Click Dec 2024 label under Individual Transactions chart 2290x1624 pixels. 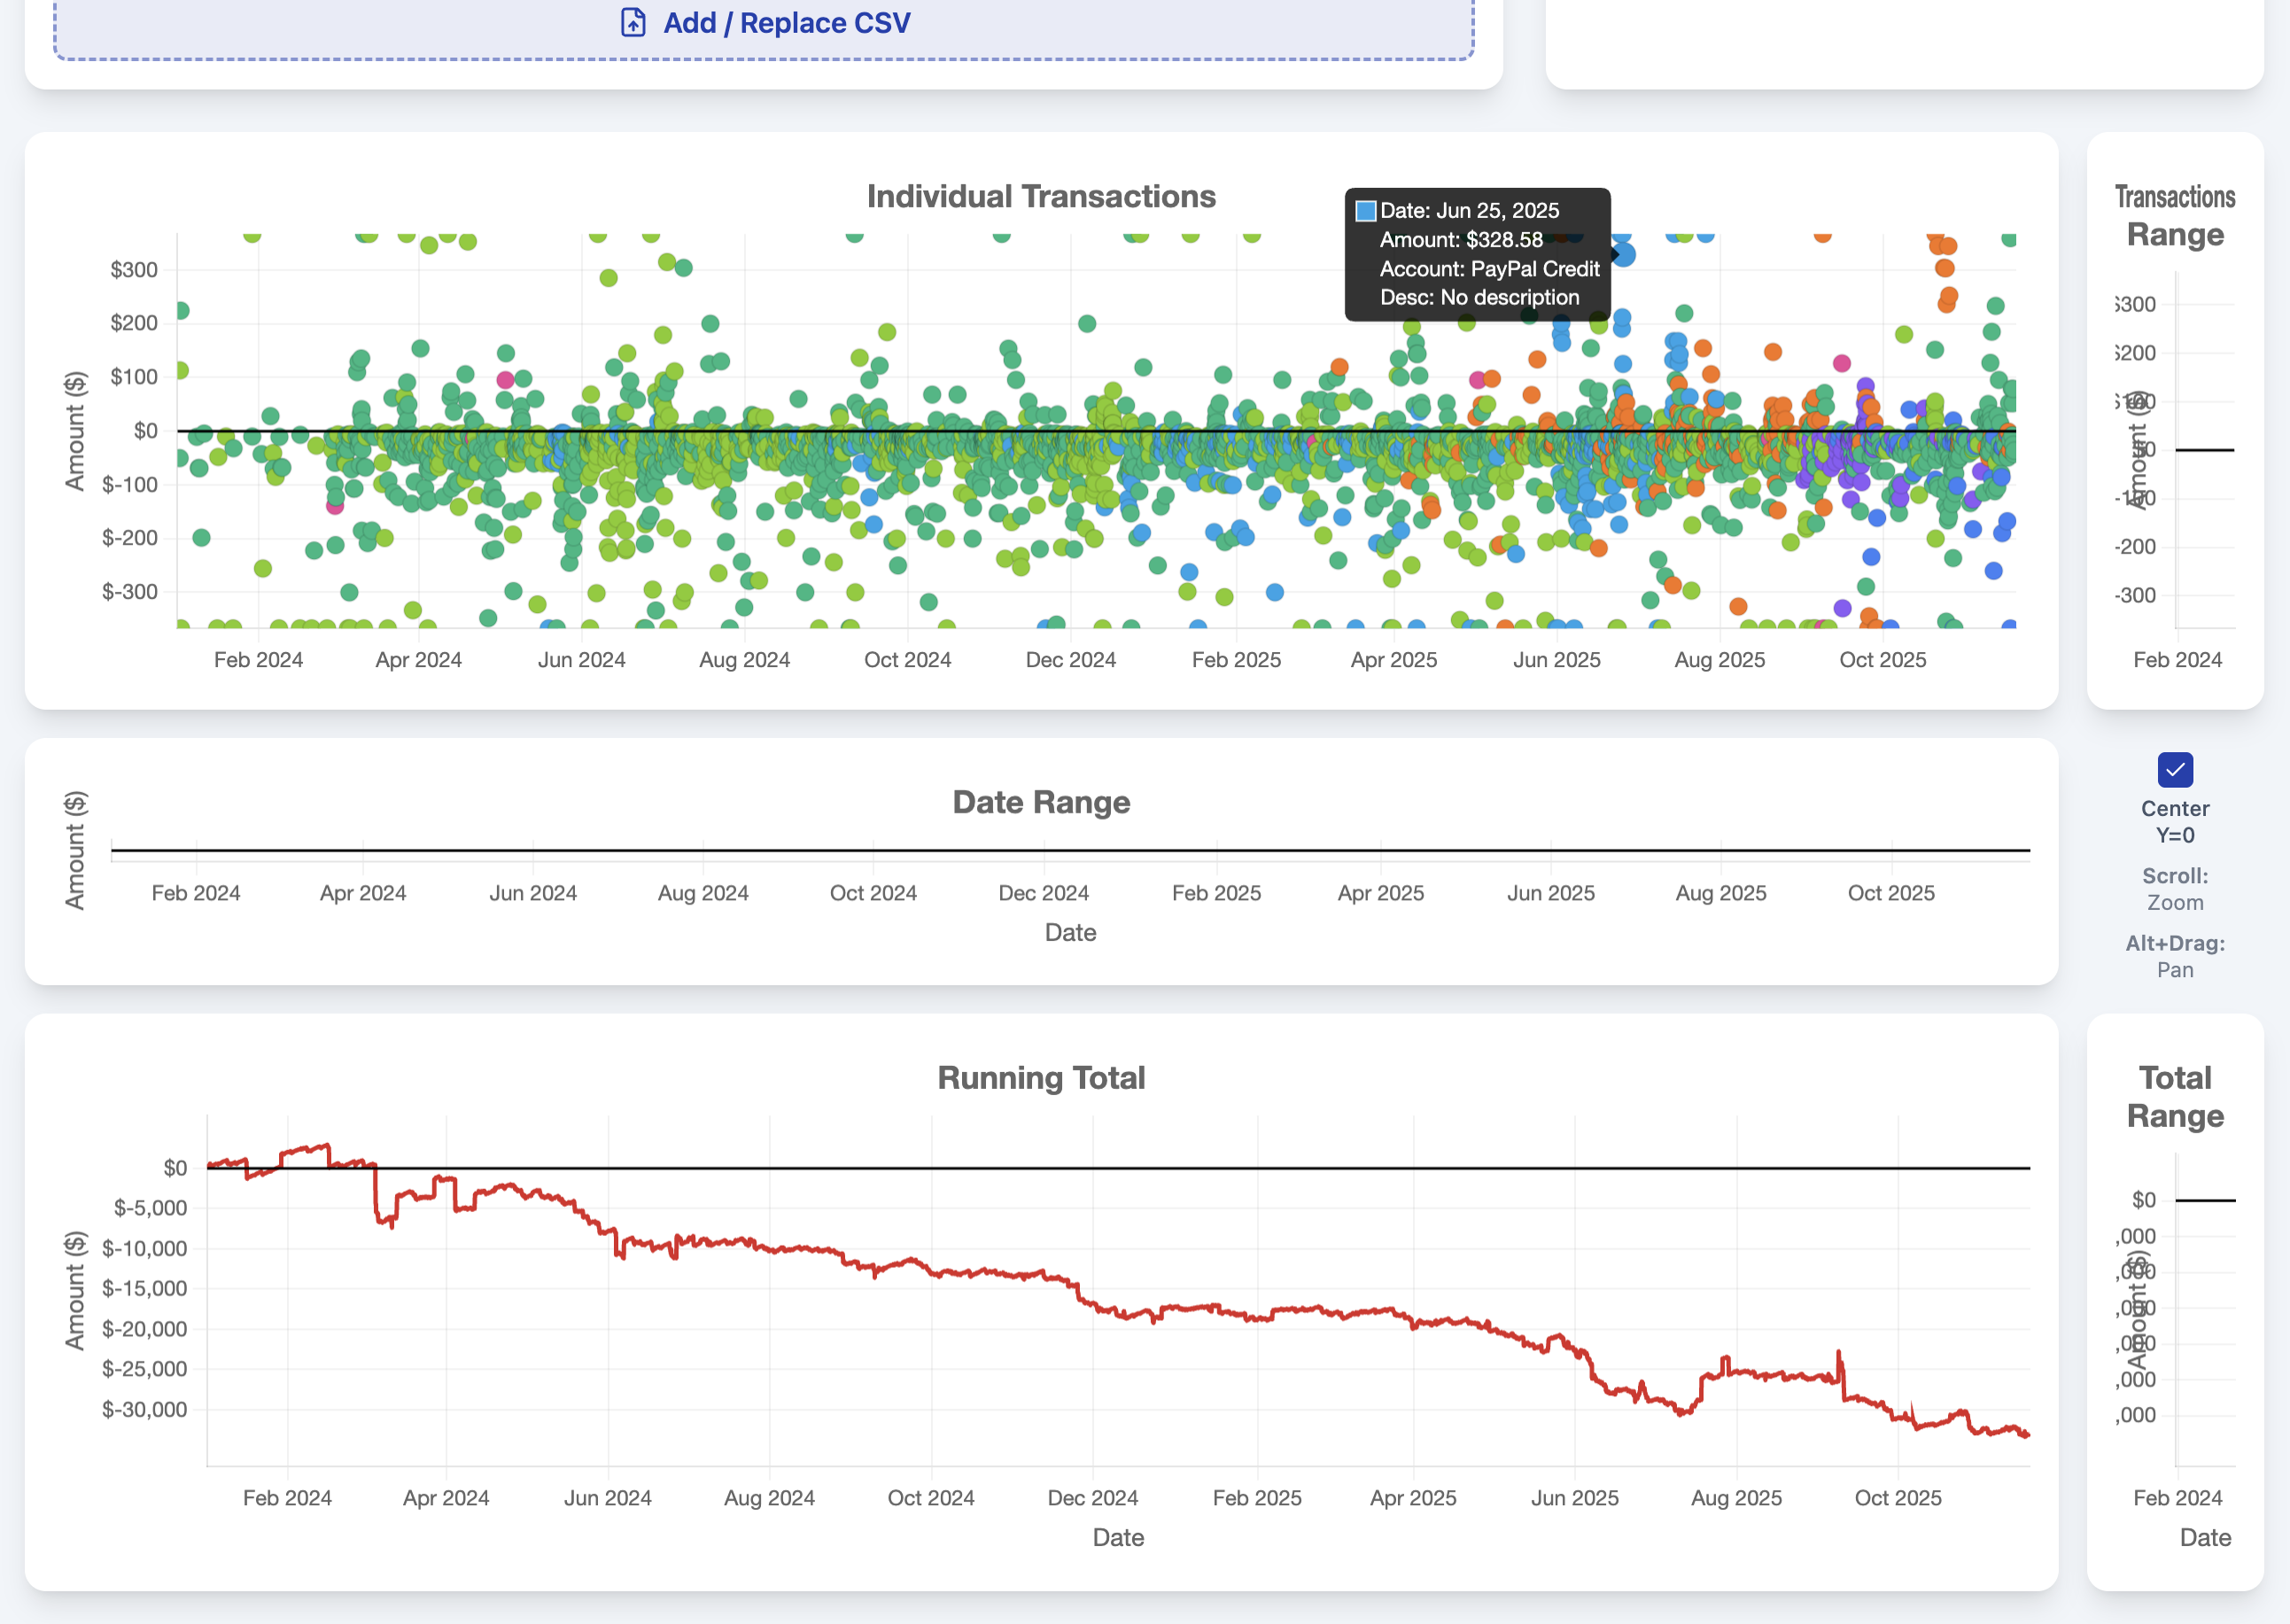coord(1070,660)
